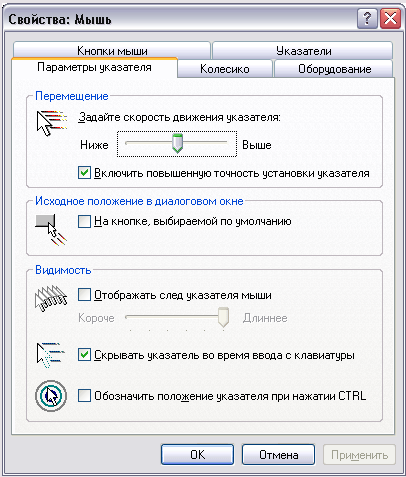
Task: Click the Короче trail label
Action: click(96, 318)
